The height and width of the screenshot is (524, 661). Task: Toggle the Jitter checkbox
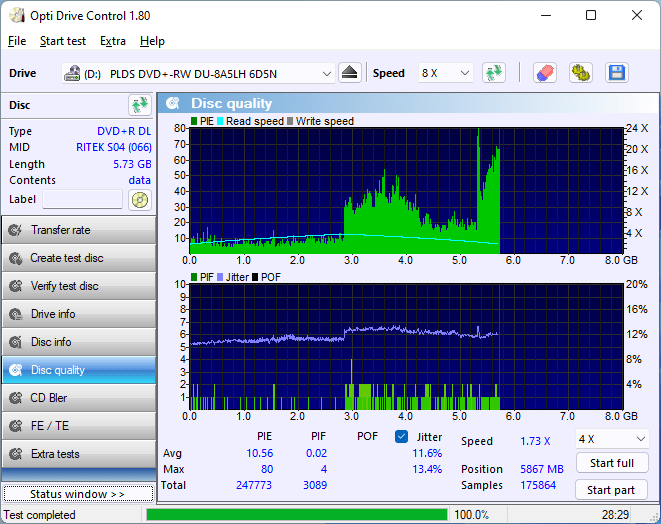(402, 437)
